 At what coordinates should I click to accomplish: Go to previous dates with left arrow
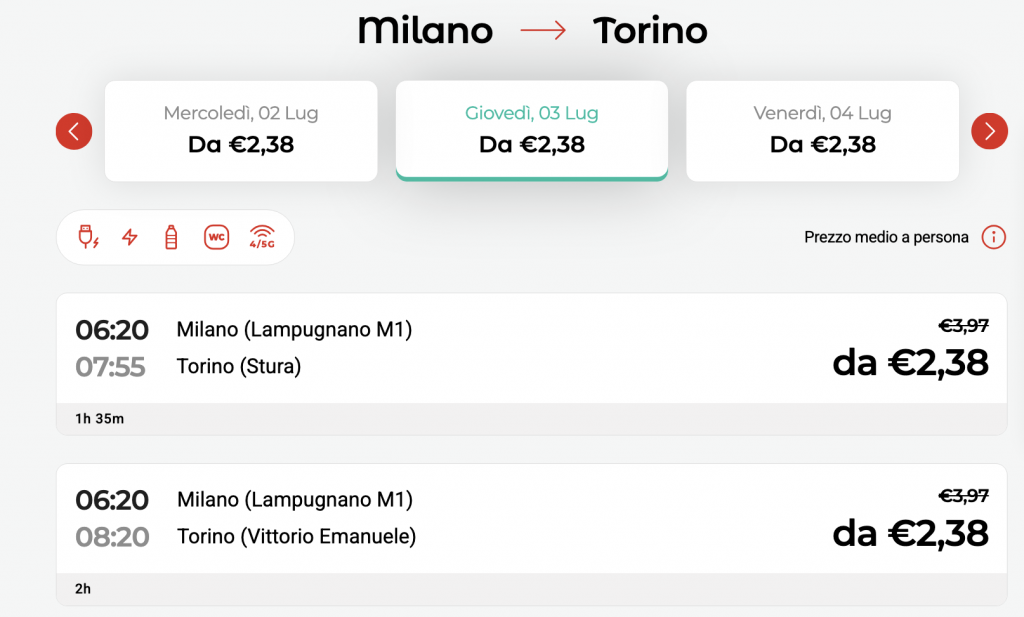pos(74,131)
